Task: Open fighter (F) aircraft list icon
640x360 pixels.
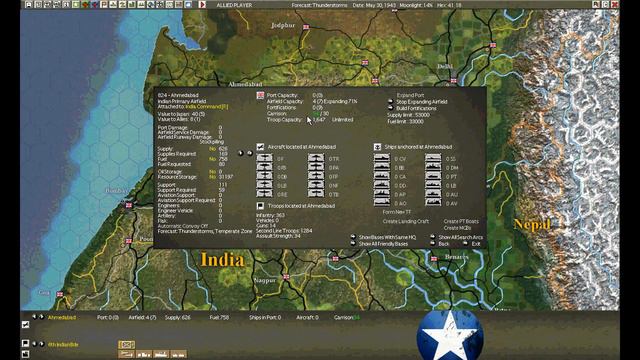Action: (x=264, y=158)
